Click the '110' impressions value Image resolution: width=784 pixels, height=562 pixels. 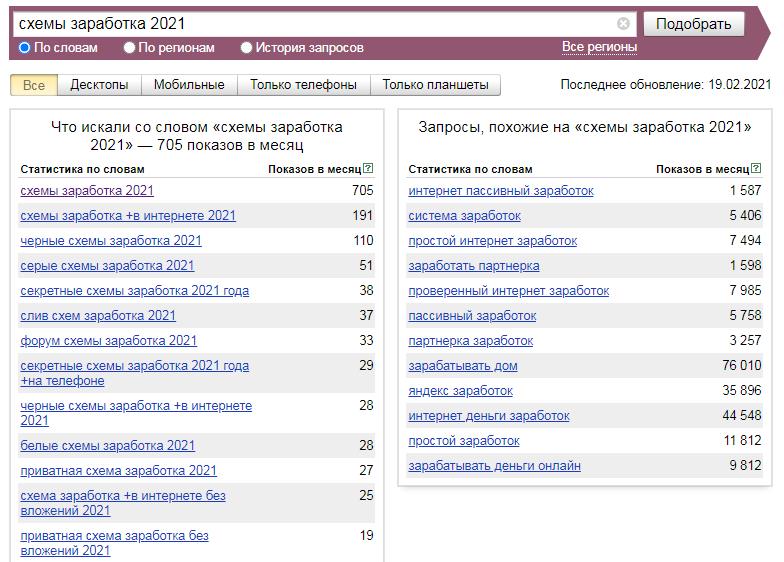(363, 240)
